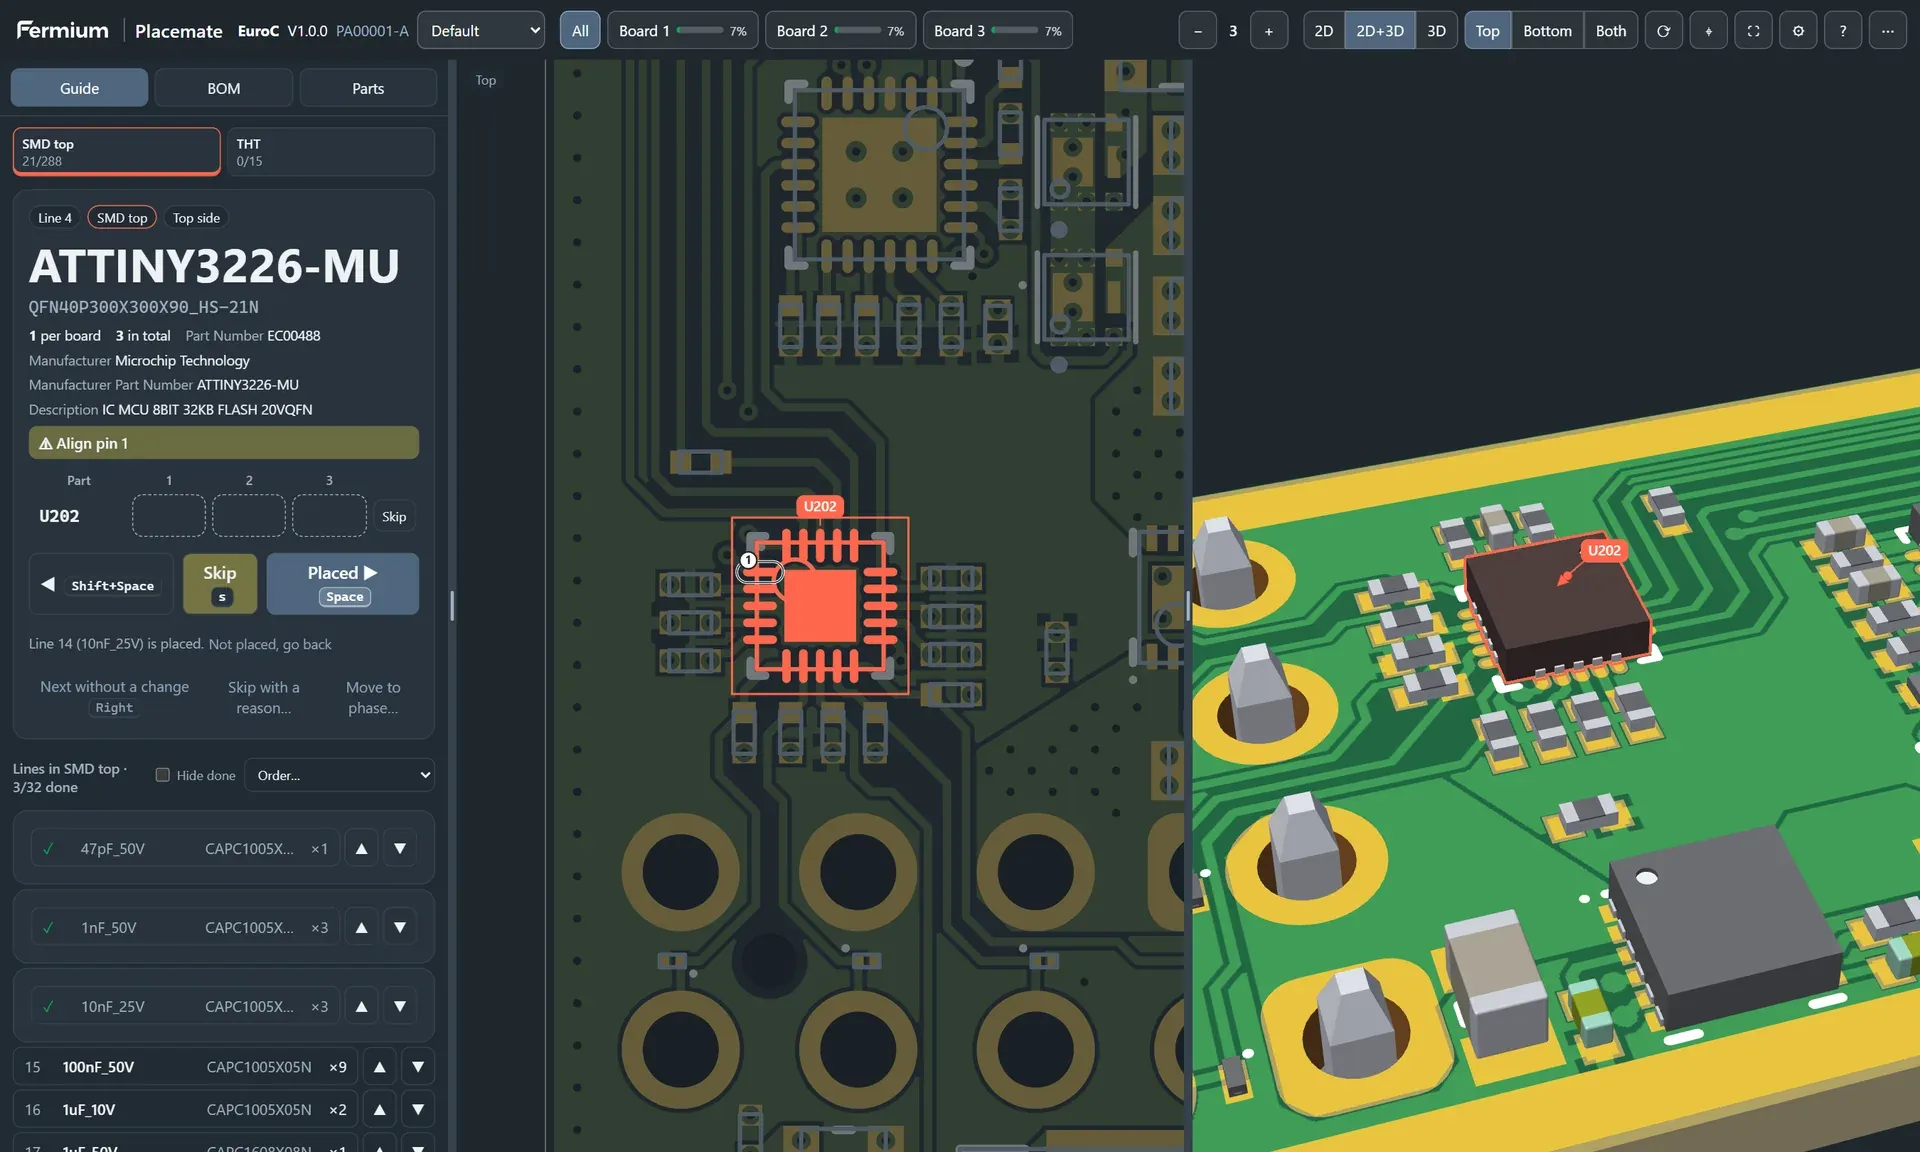Click board slot 1 box for U202
The image size is (1920, 1152).
click(x=169, y=516)
